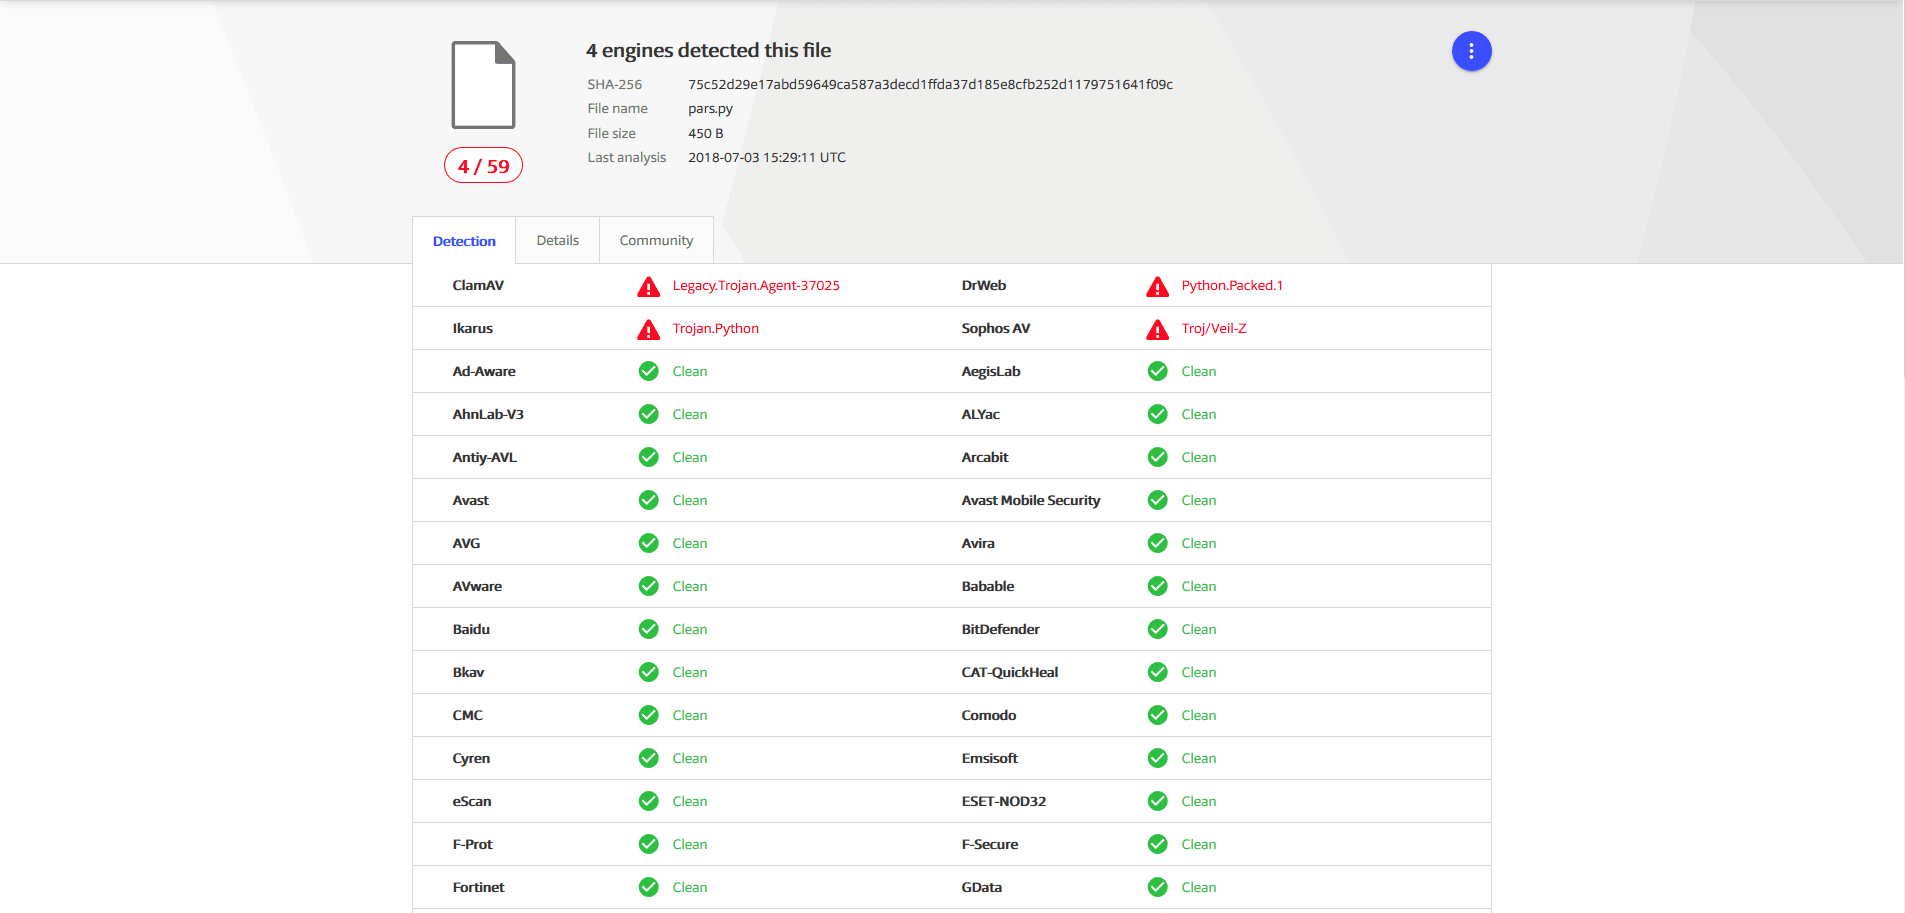Click Avast green clean check icon
The width and height of the screenshot is (1905, 913).
[x=649, y=500]
